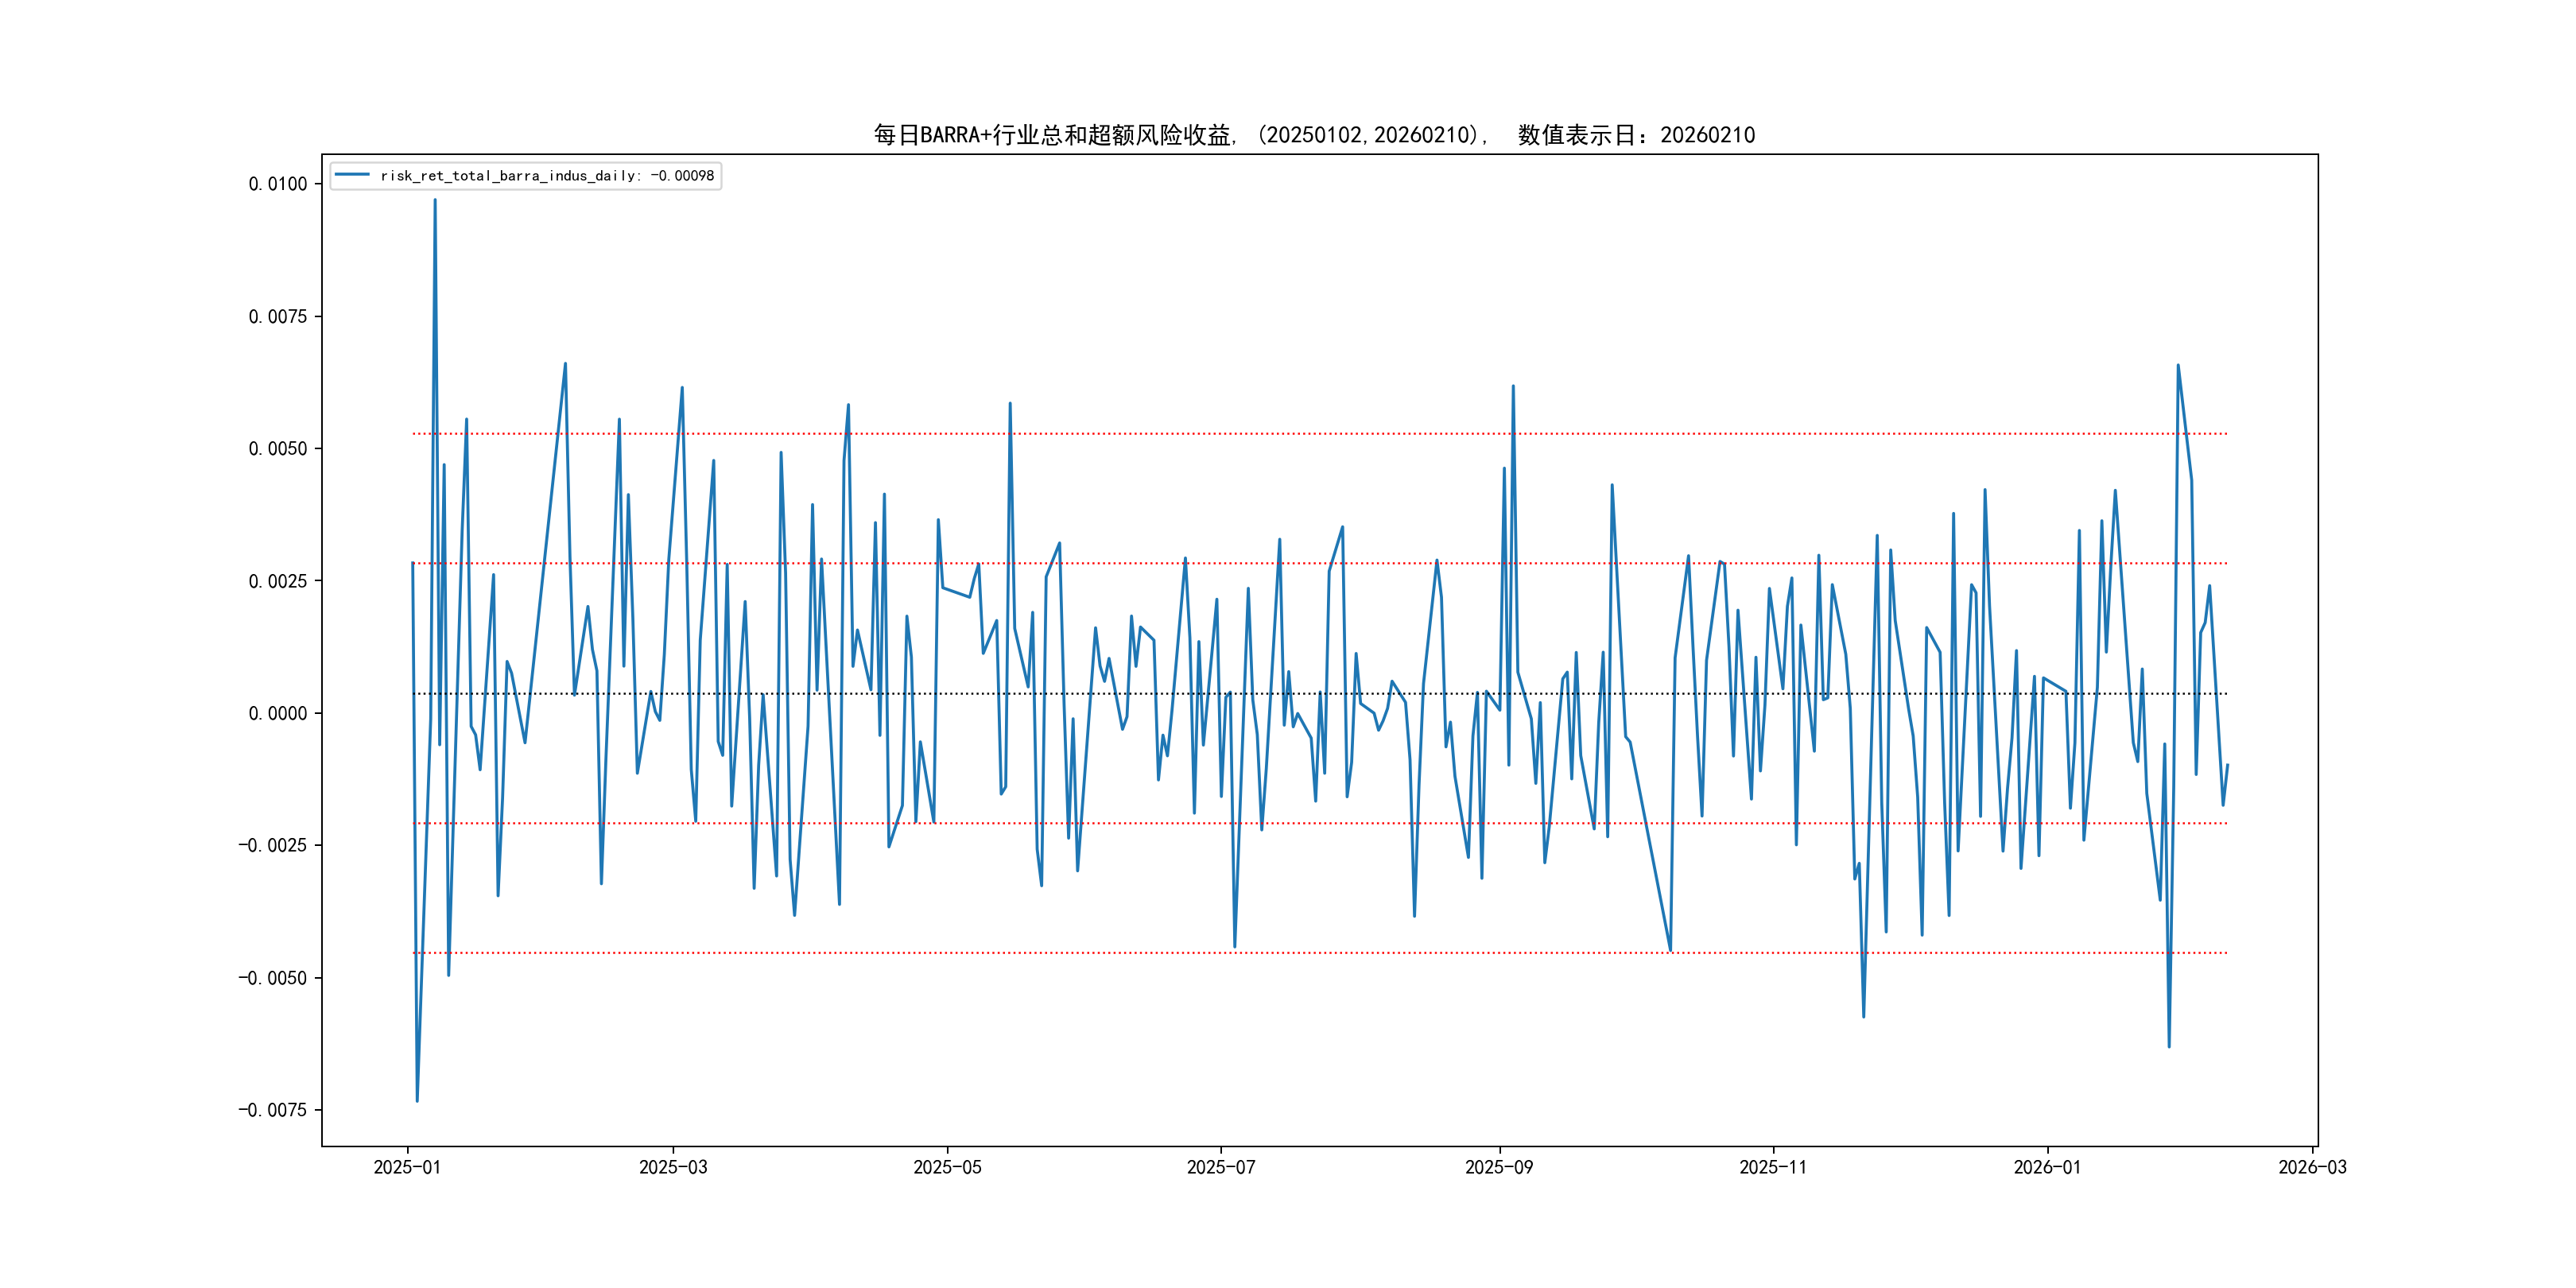Screen dimensions: 2576x1288
Task: Click the 2025-01 x-axis label
Action: 407,1167
